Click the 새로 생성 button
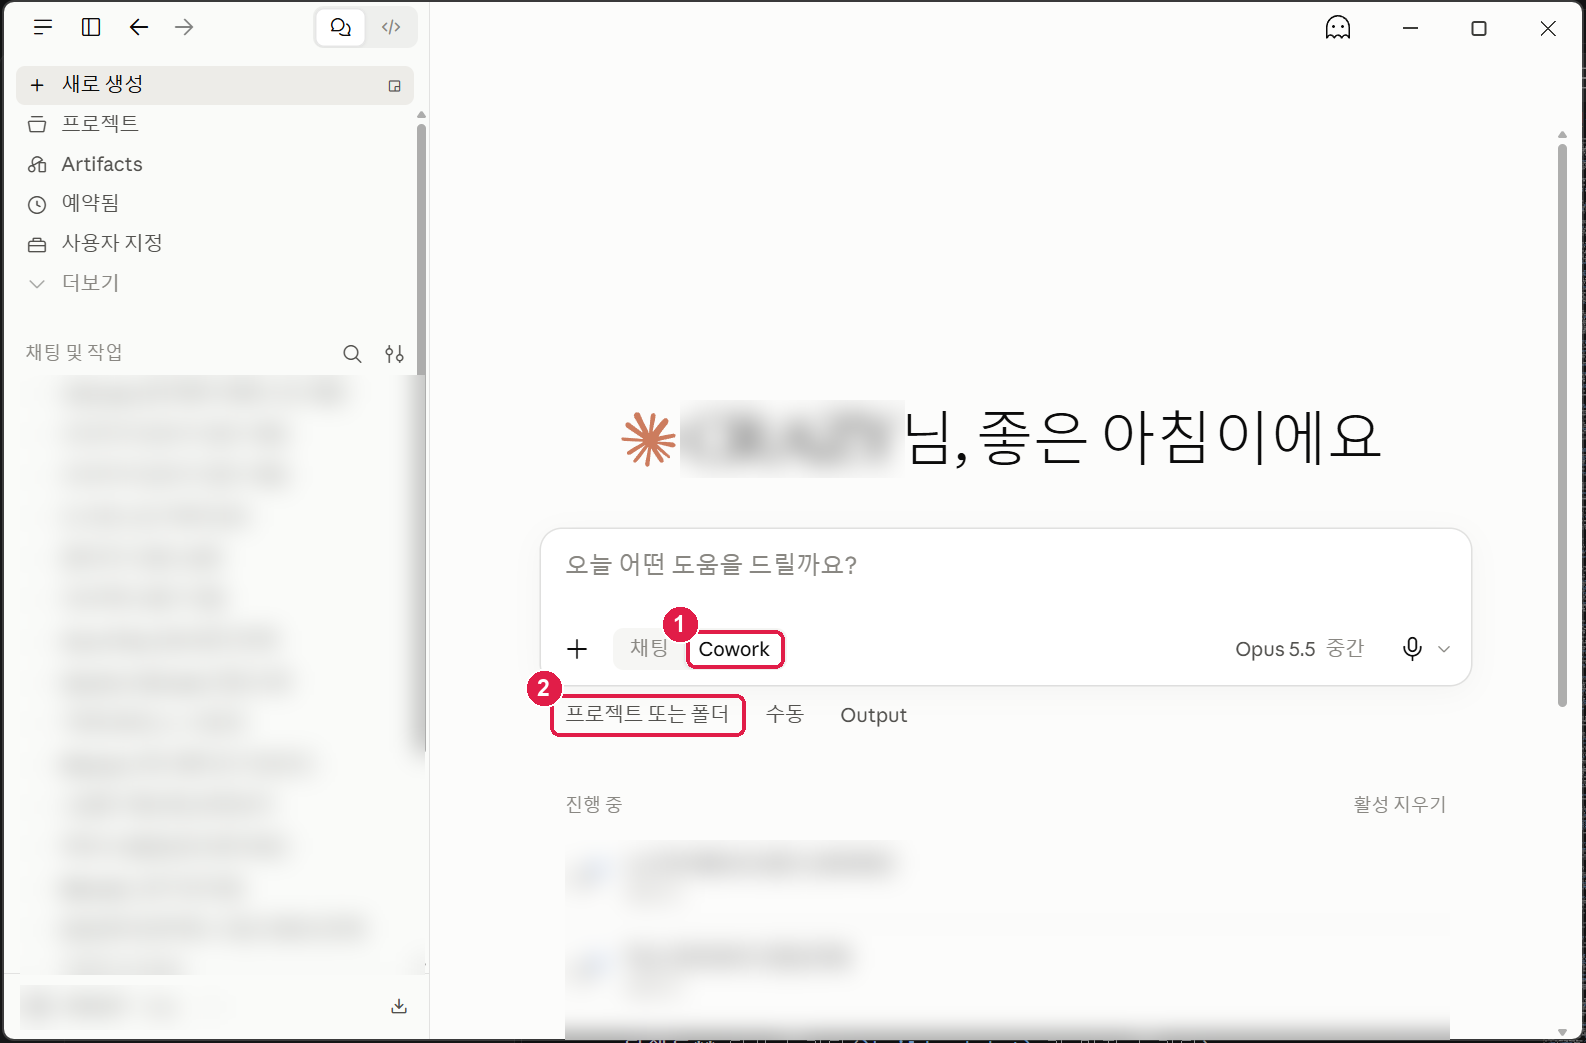Image resolution: width=1586 pixels, height=1043 pixels. 215,85
